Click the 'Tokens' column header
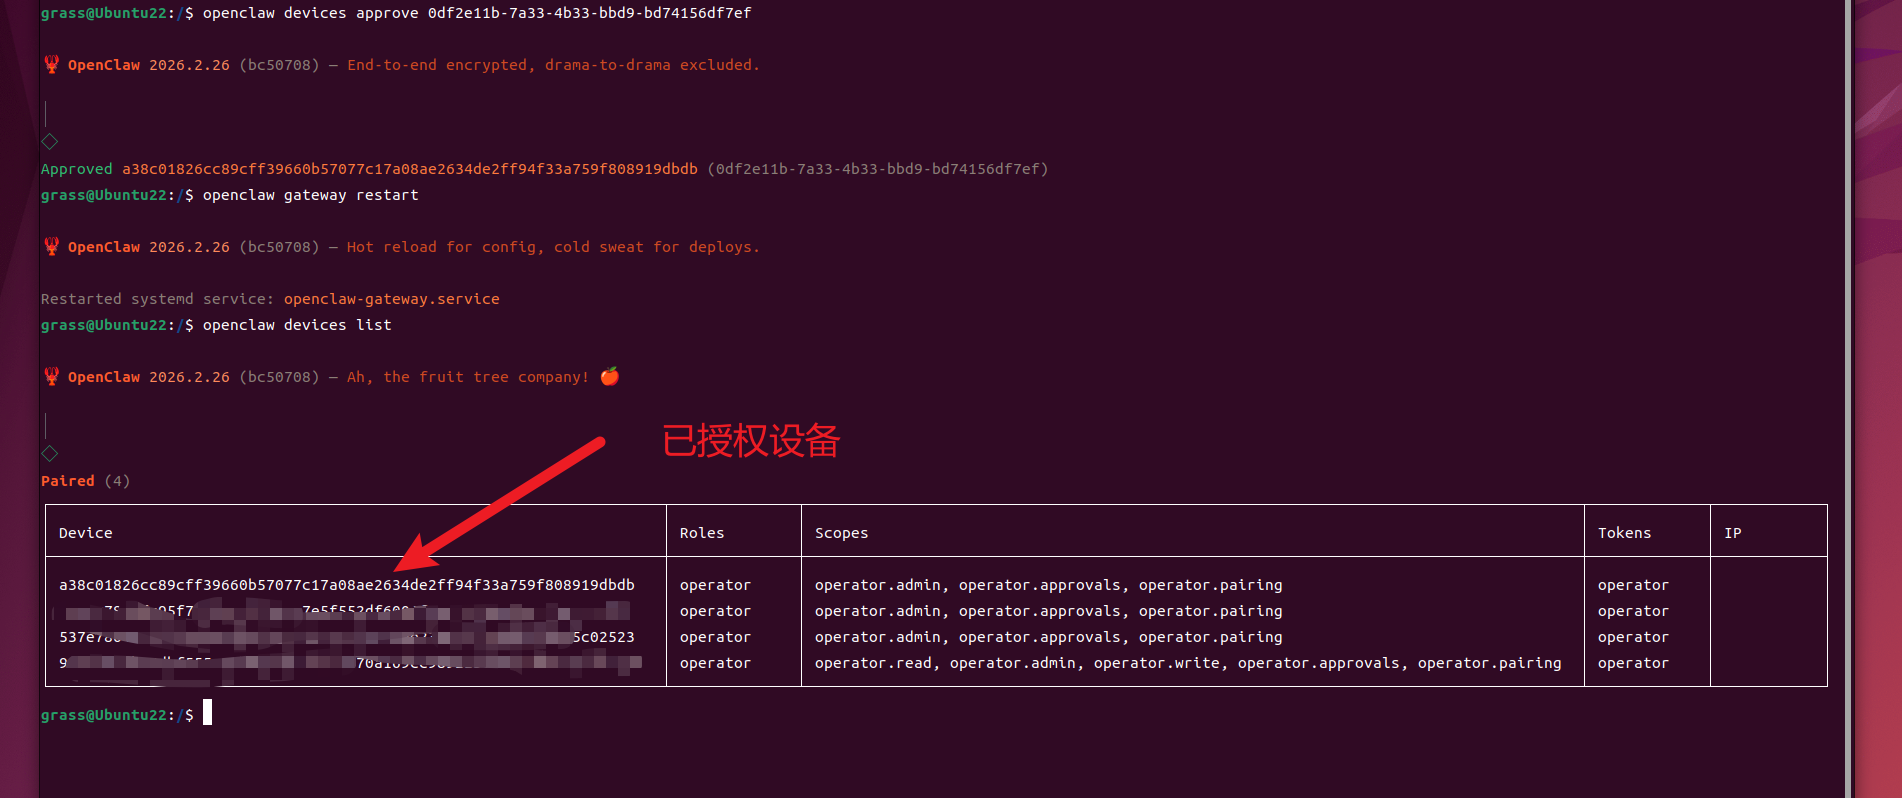 click(1625, 533)
